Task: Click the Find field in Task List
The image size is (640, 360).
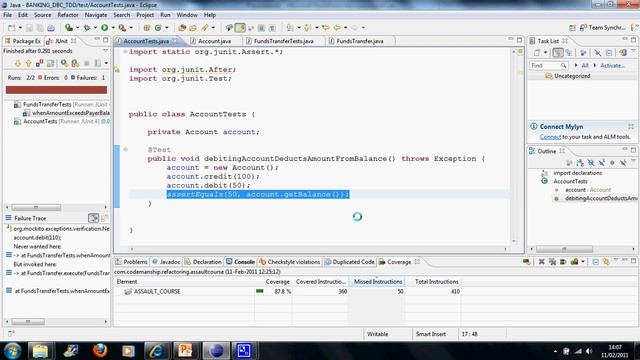Action: pyautogui.click(x=549, y=65)
